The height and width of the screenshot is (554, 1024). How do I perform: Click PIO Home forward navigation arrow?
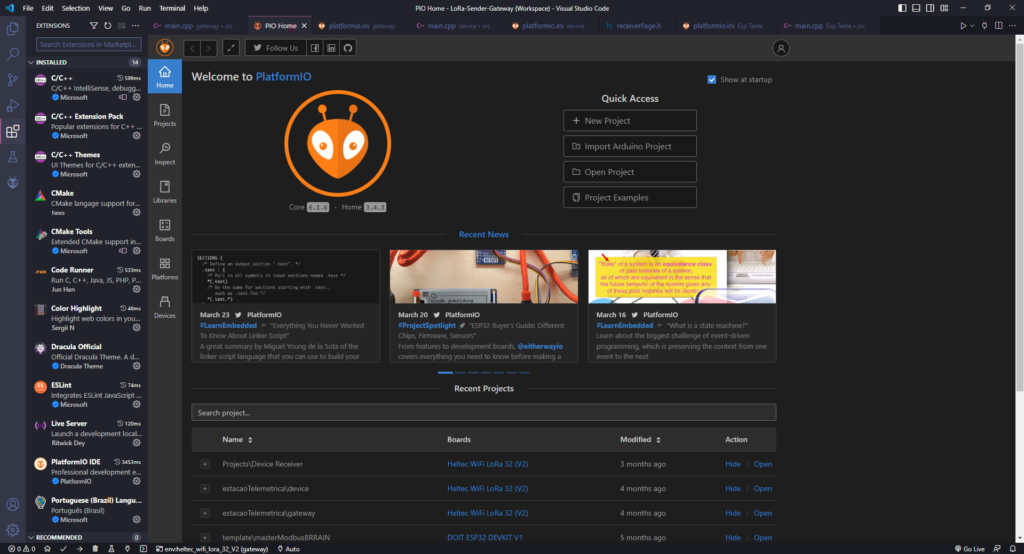coord(208,48)
